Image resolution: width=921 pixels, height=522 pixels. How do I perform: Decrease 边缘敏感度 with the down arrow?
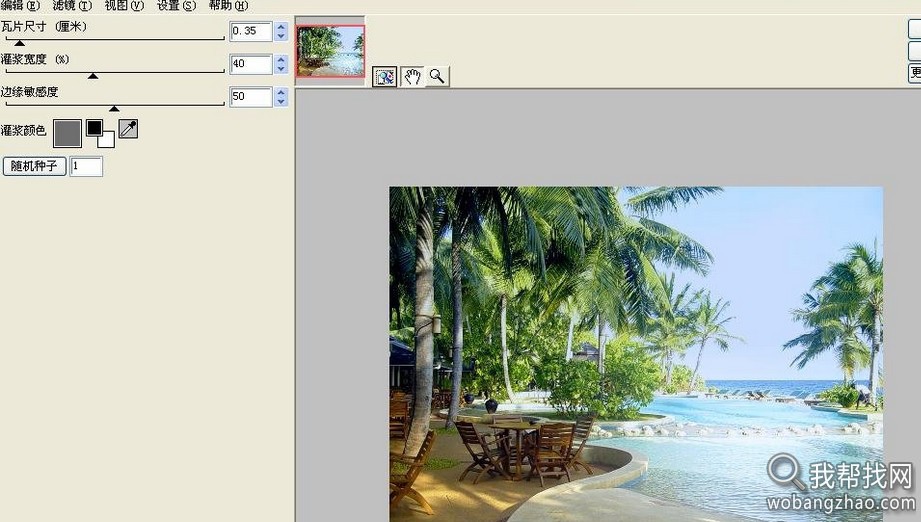pos(281,102)
